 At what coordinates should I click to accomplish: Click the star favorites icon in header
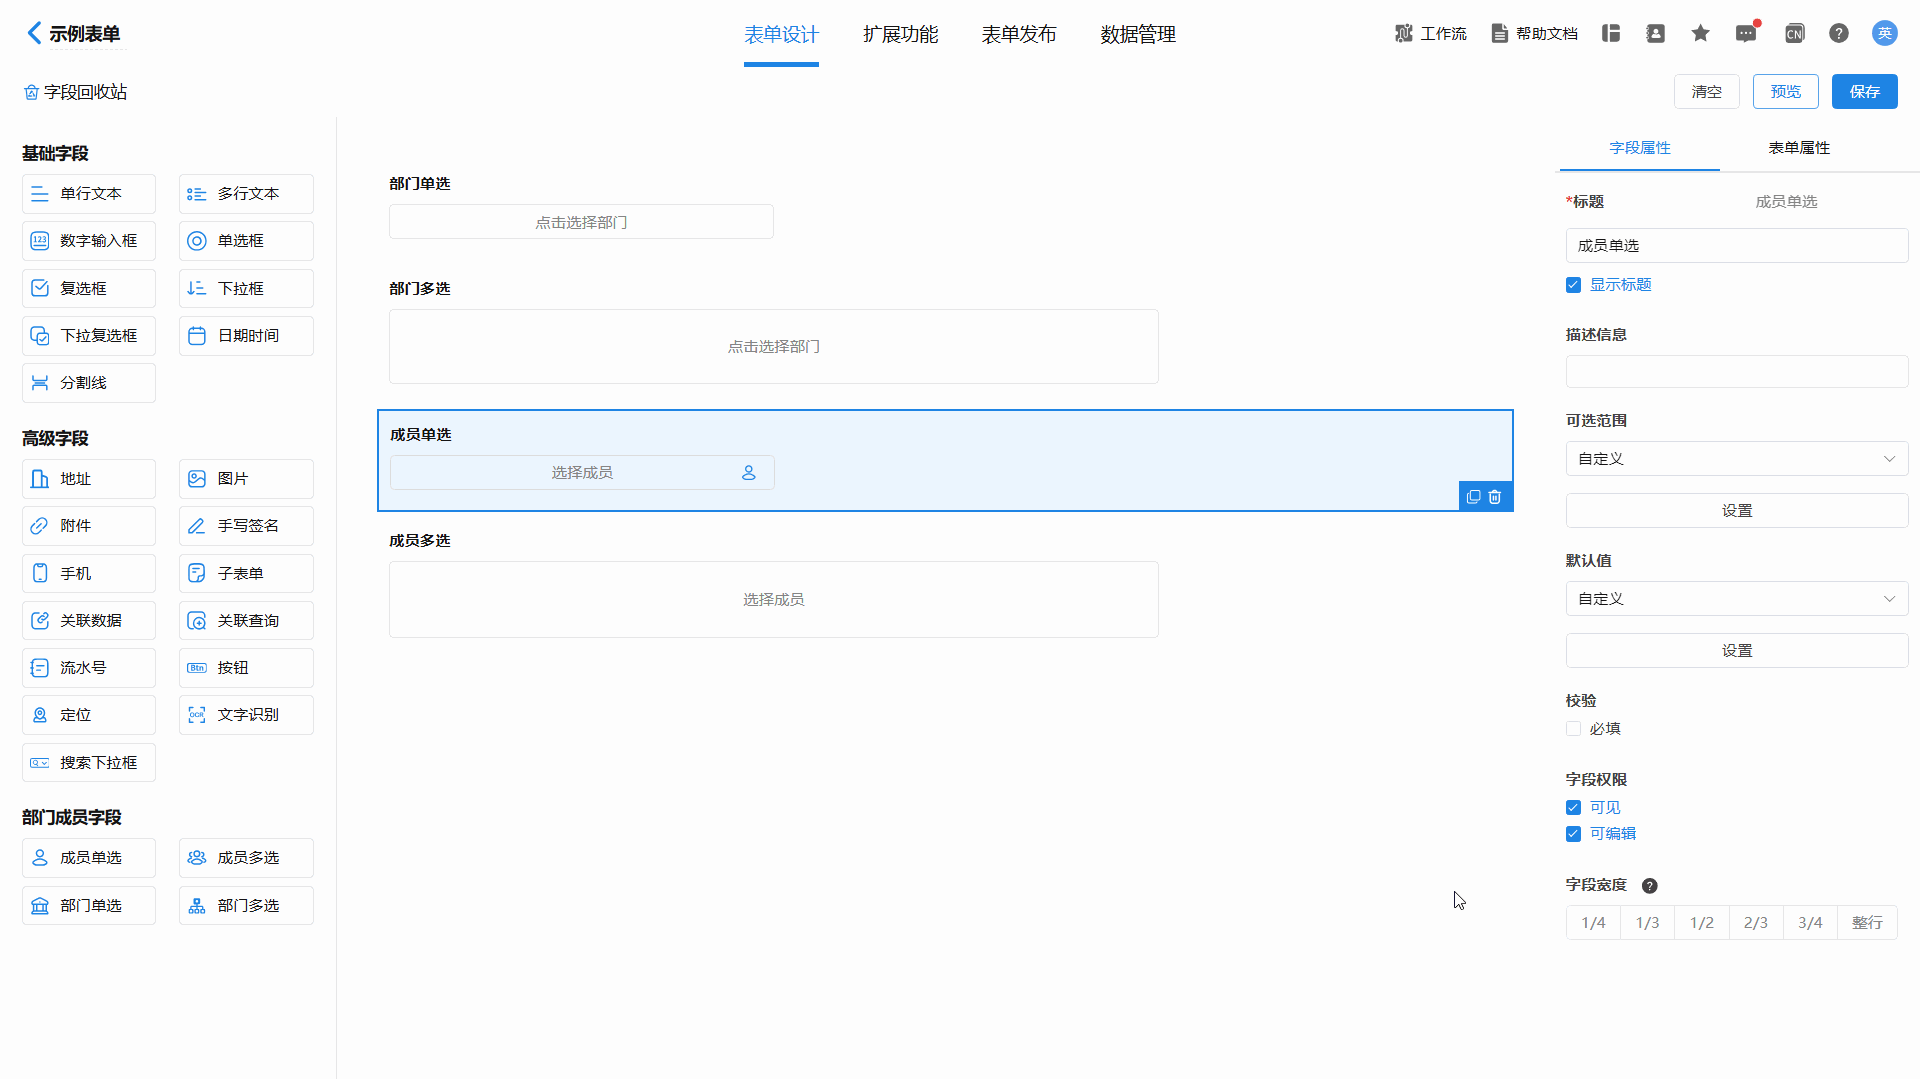[x=1700, y=34]
